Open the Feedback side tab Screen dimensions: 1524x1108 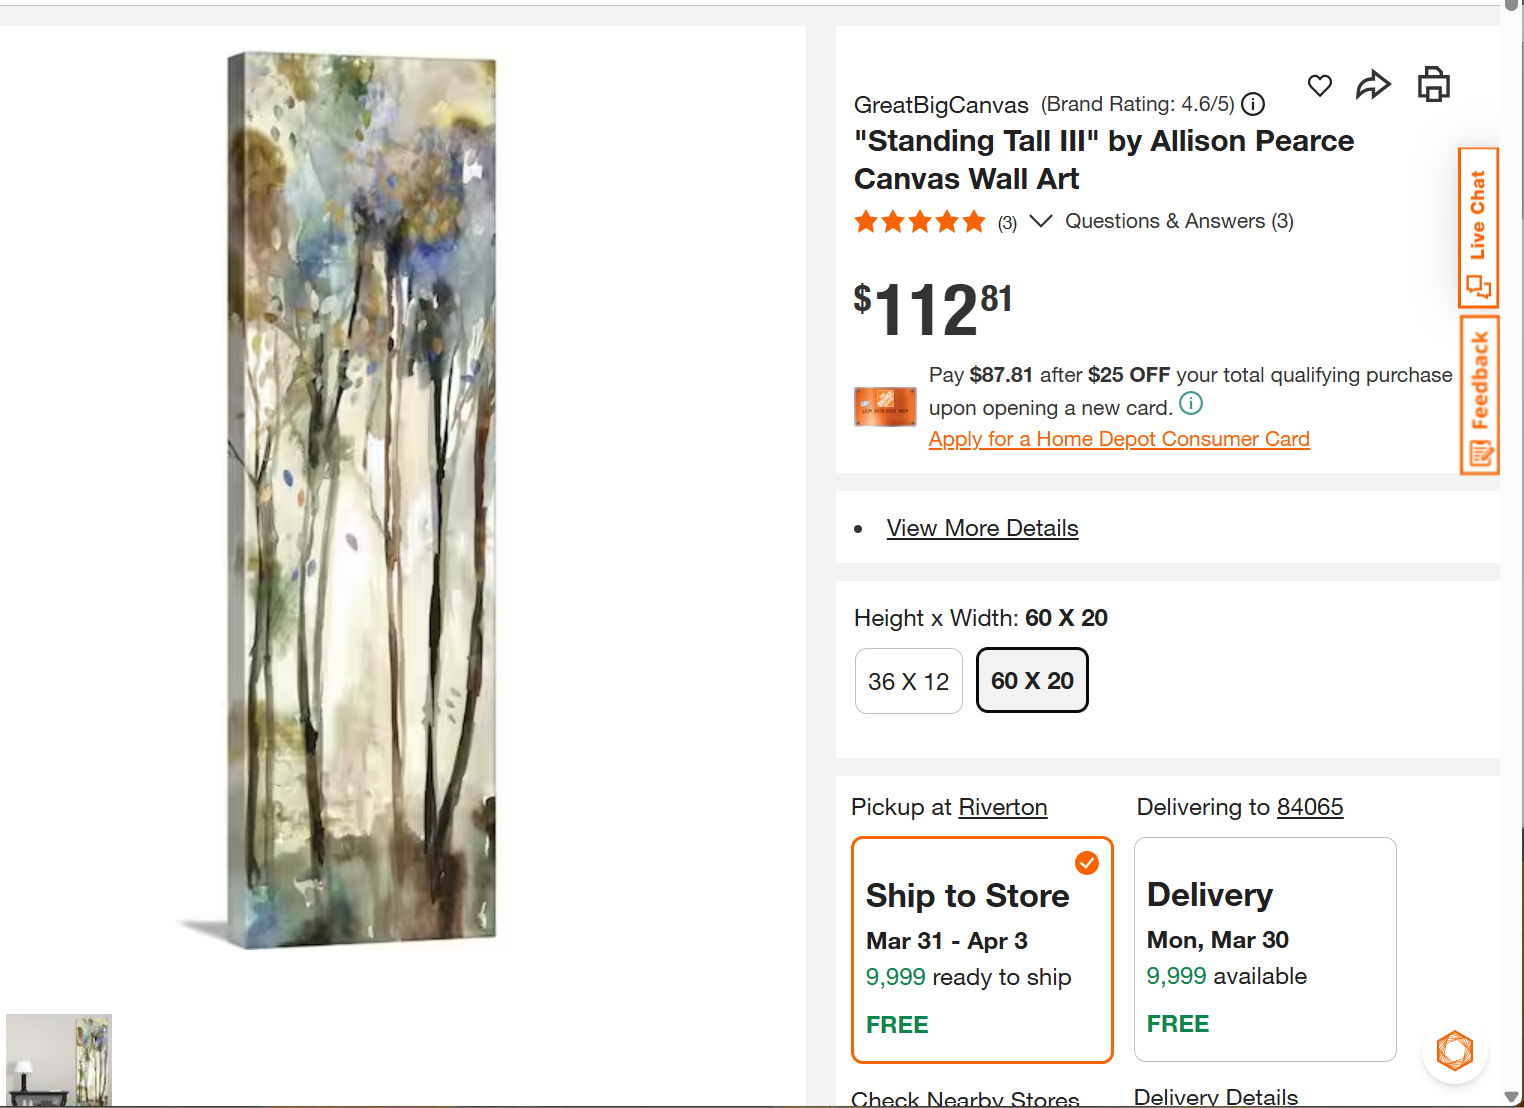pyautogui.click(x=1479, y=395)
